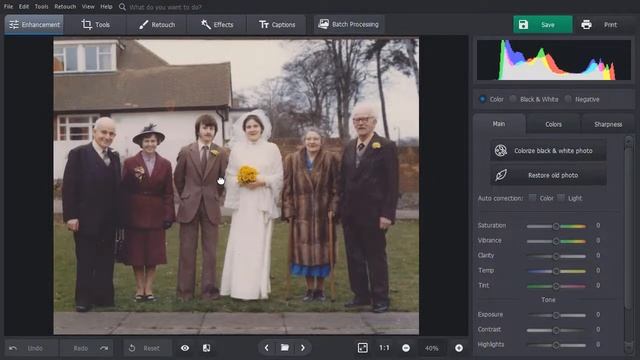Click the fit to screen icon
The height and width of the screenshot is (360, 640).
[x=362, y=348]
